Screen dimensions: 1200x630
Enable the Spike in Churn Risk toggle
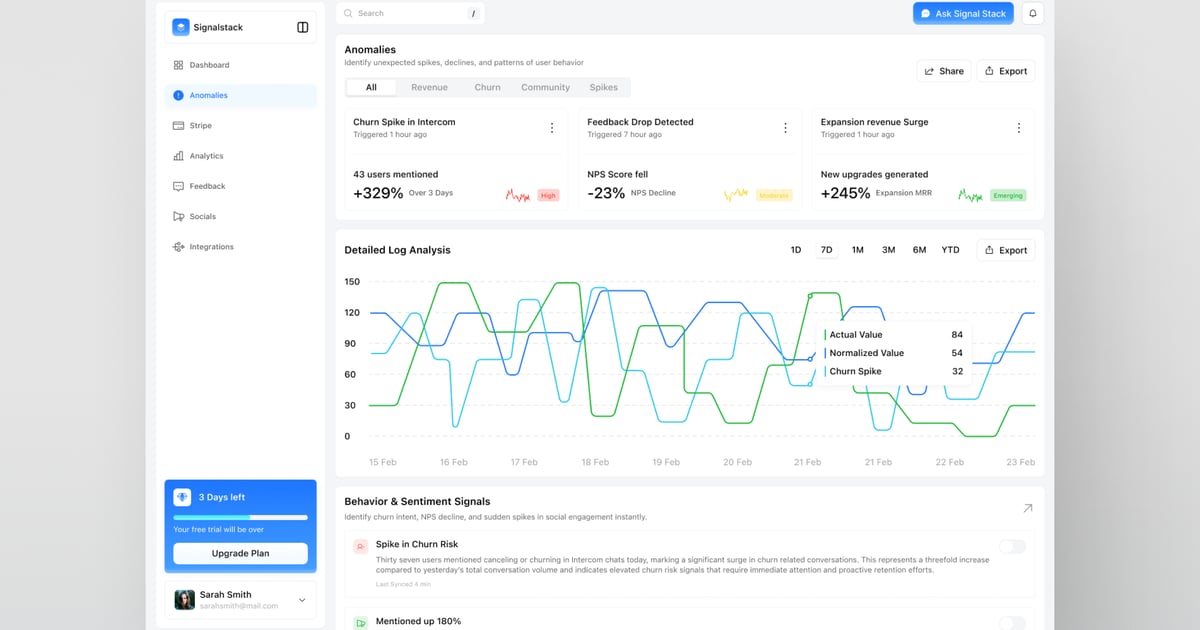coord(1012,546)
